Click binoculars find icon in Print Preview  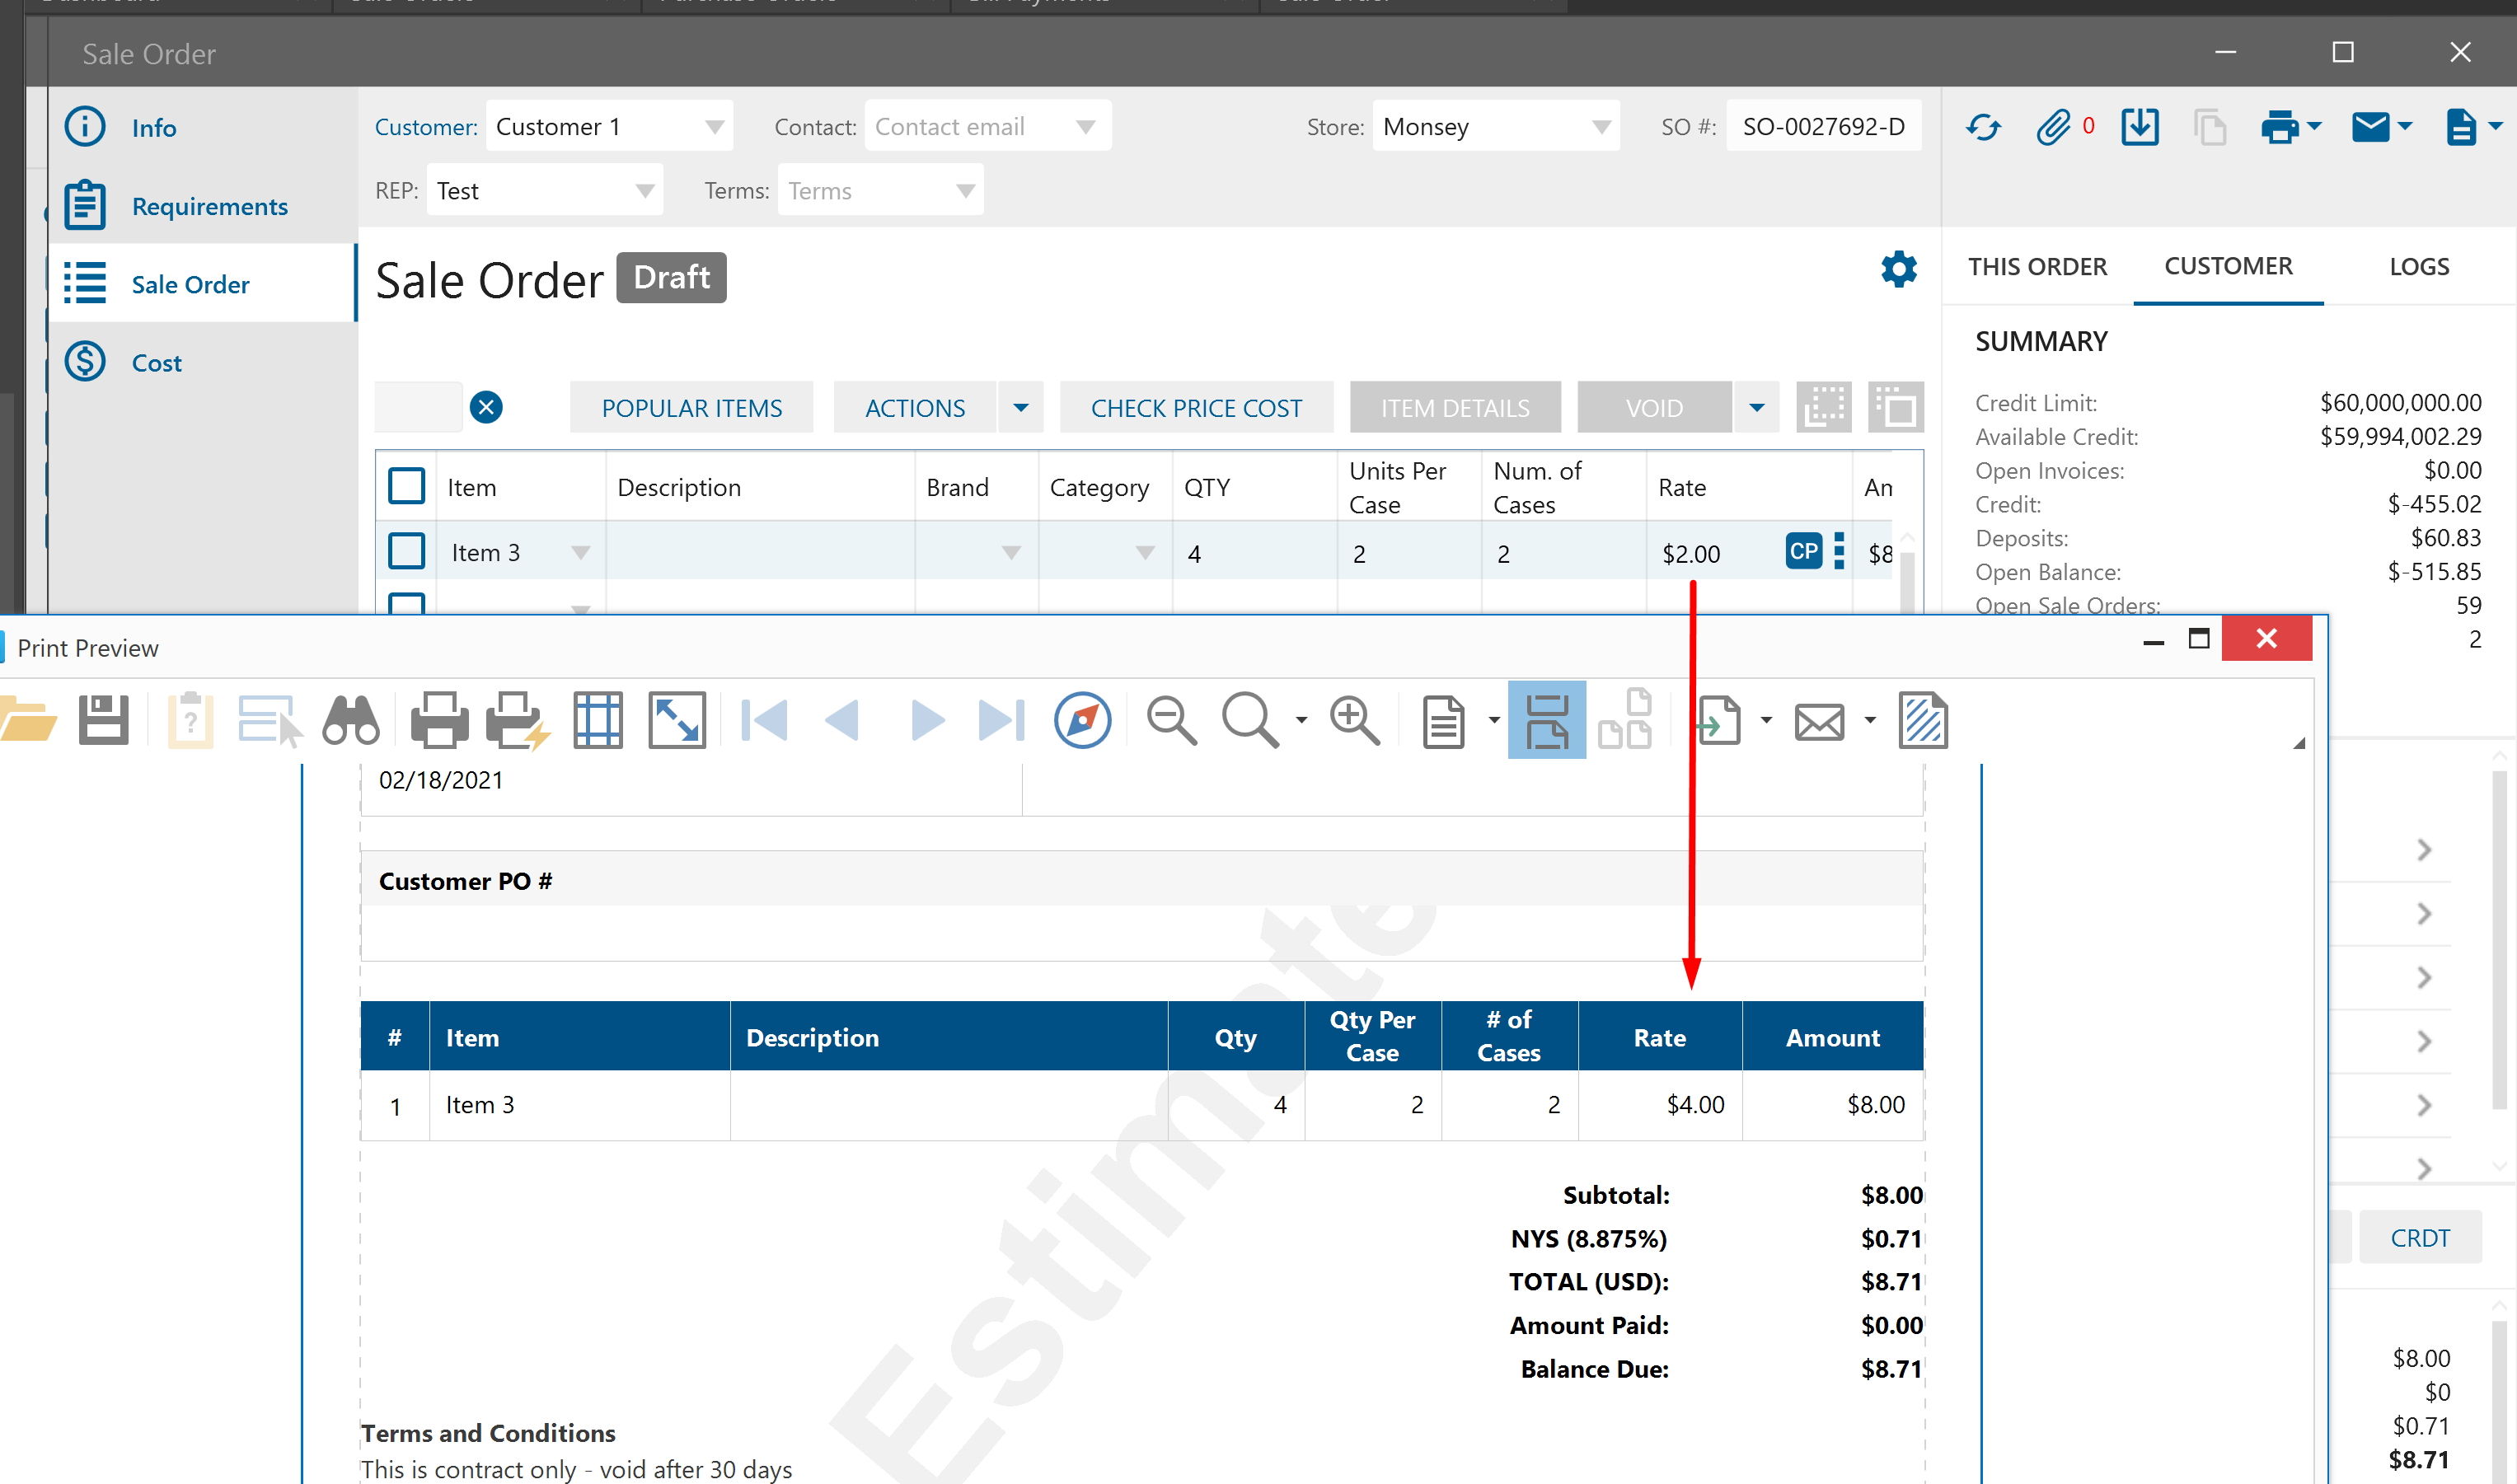pyautogui.click(x=351, y=720)
